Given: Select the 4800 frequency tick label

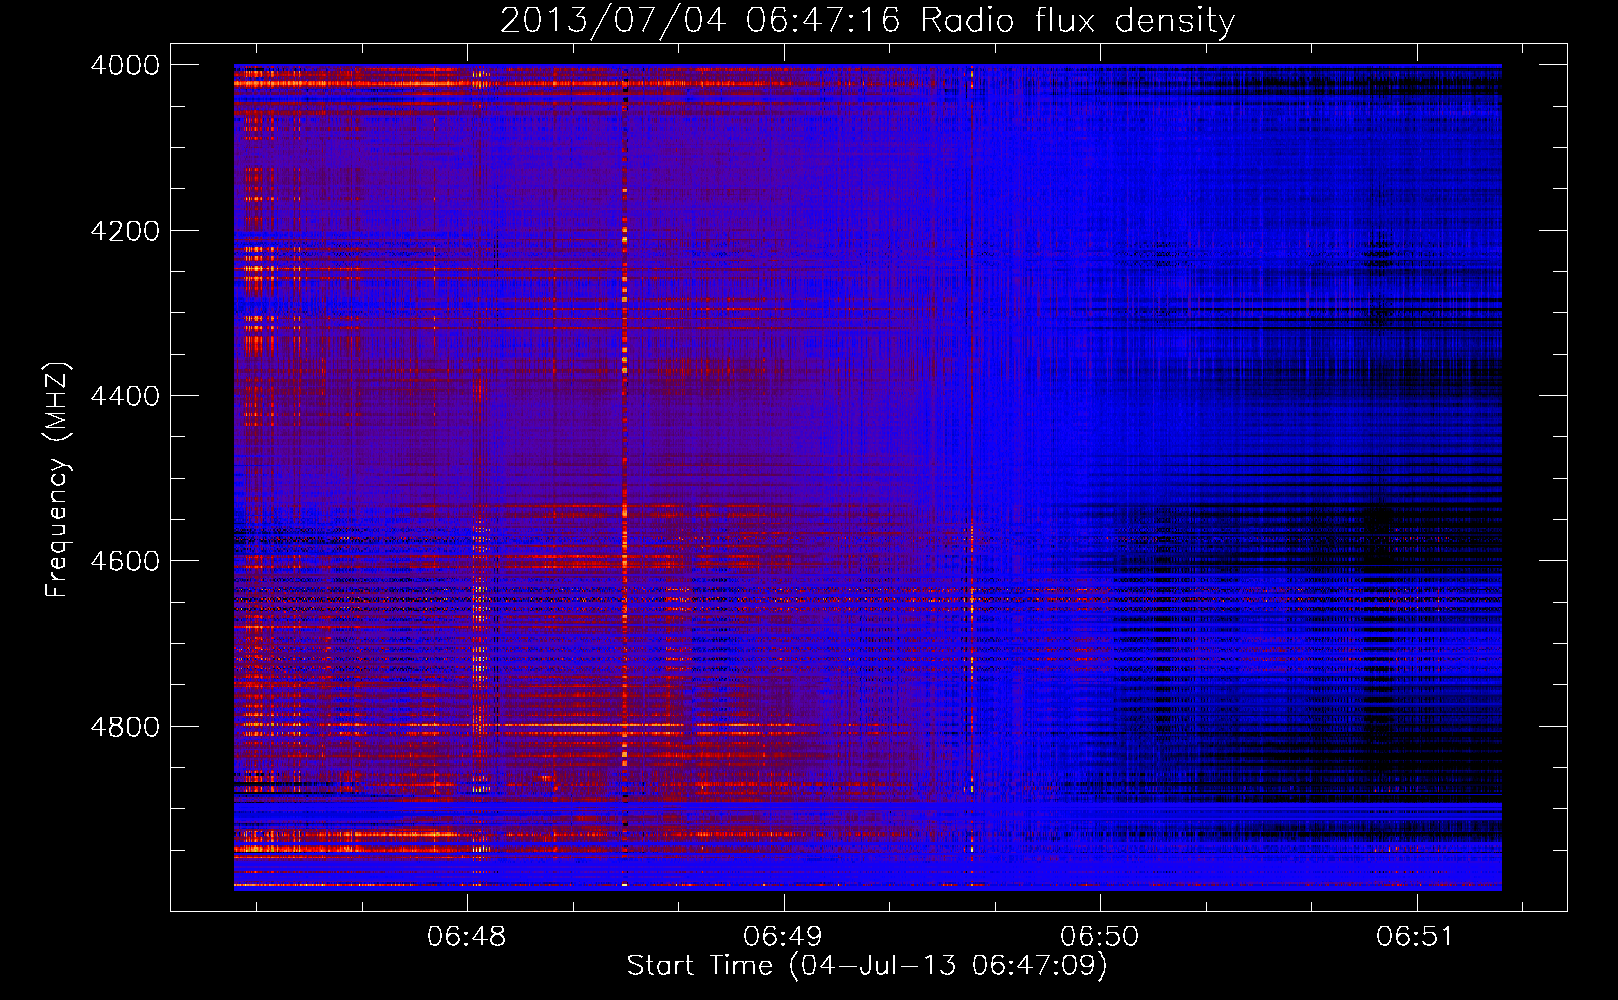Looking at the screenshot, I should tap(125, 726).
